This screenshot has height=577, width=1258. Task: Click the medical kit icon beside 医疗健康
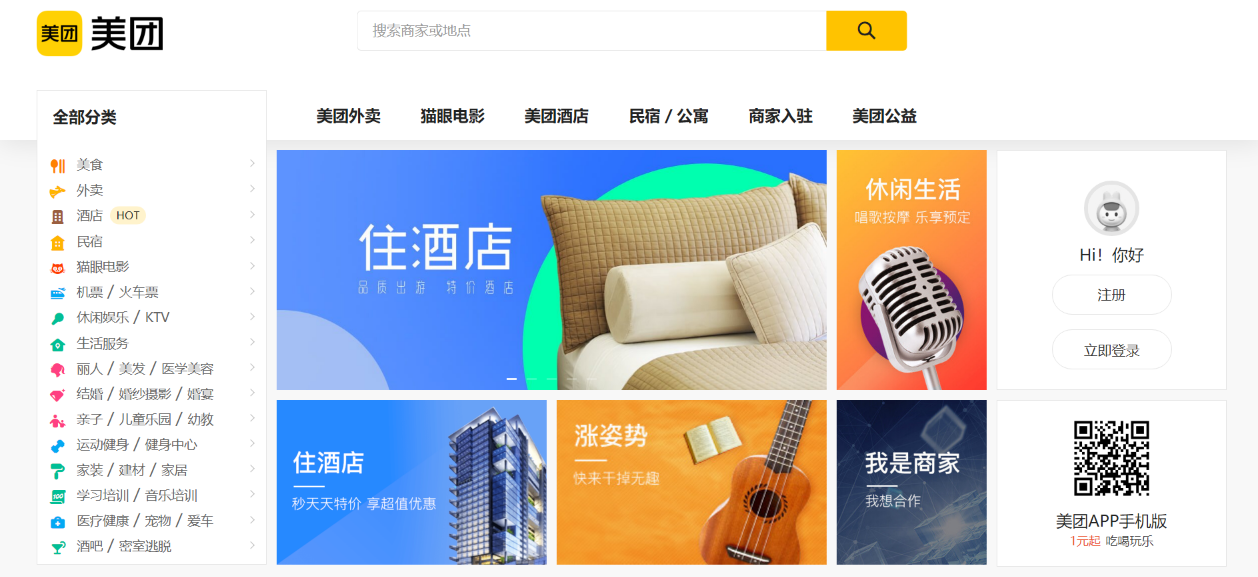point(57,522)
